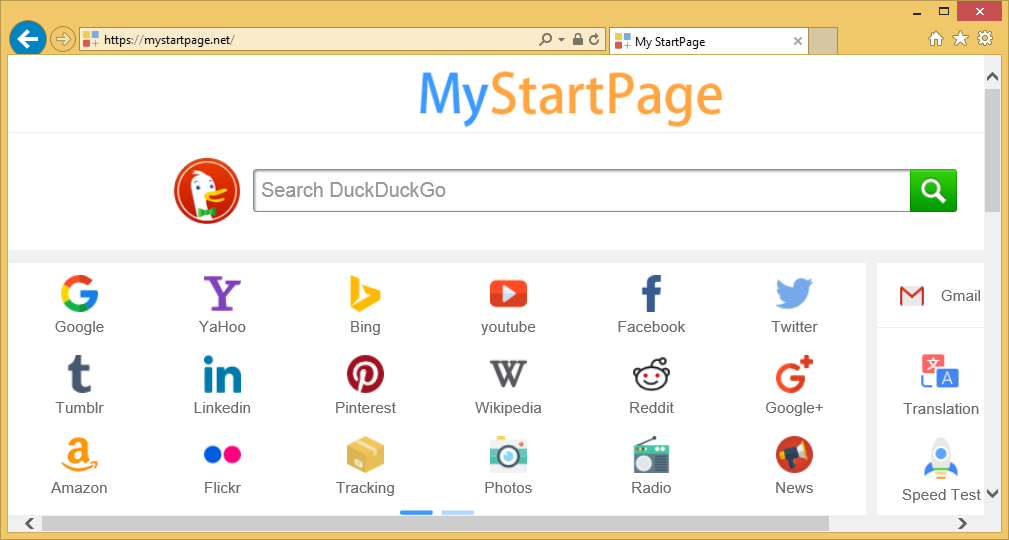
Task: Click the green search magnifier button
Action: click(933, 191)
